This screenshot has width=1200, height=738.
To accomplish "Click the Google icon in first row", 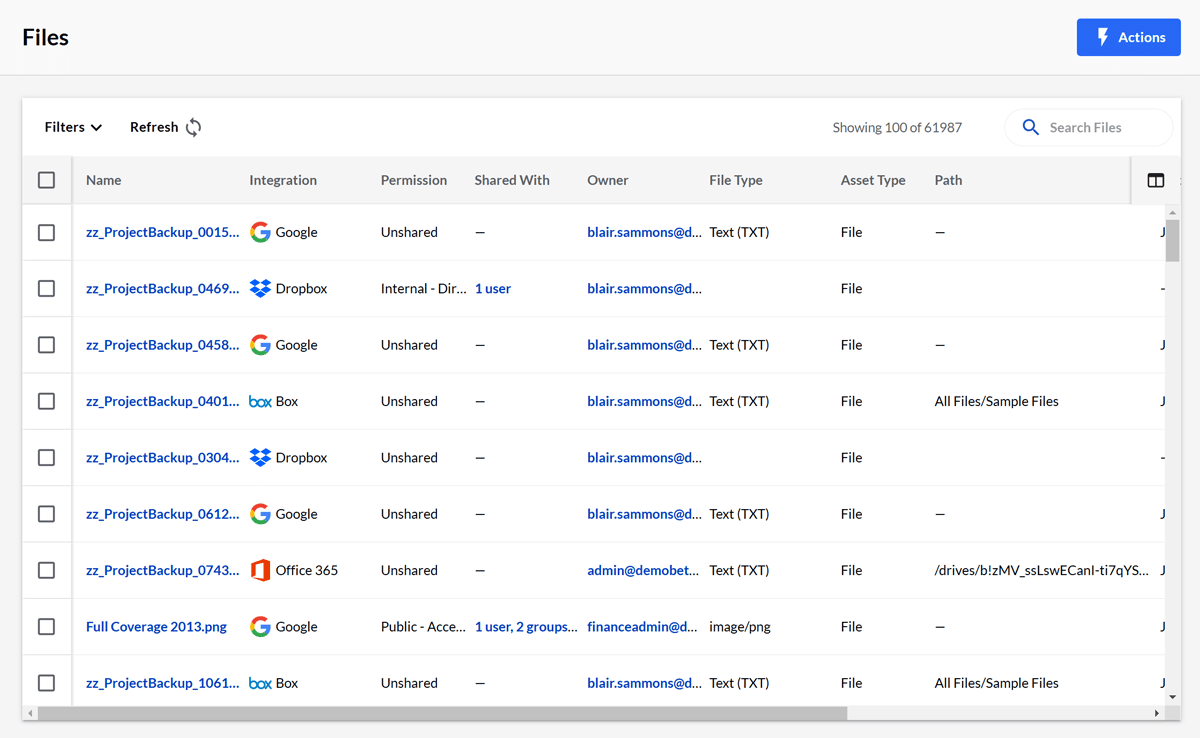I will pyautogui.click(x=260, y=232).
